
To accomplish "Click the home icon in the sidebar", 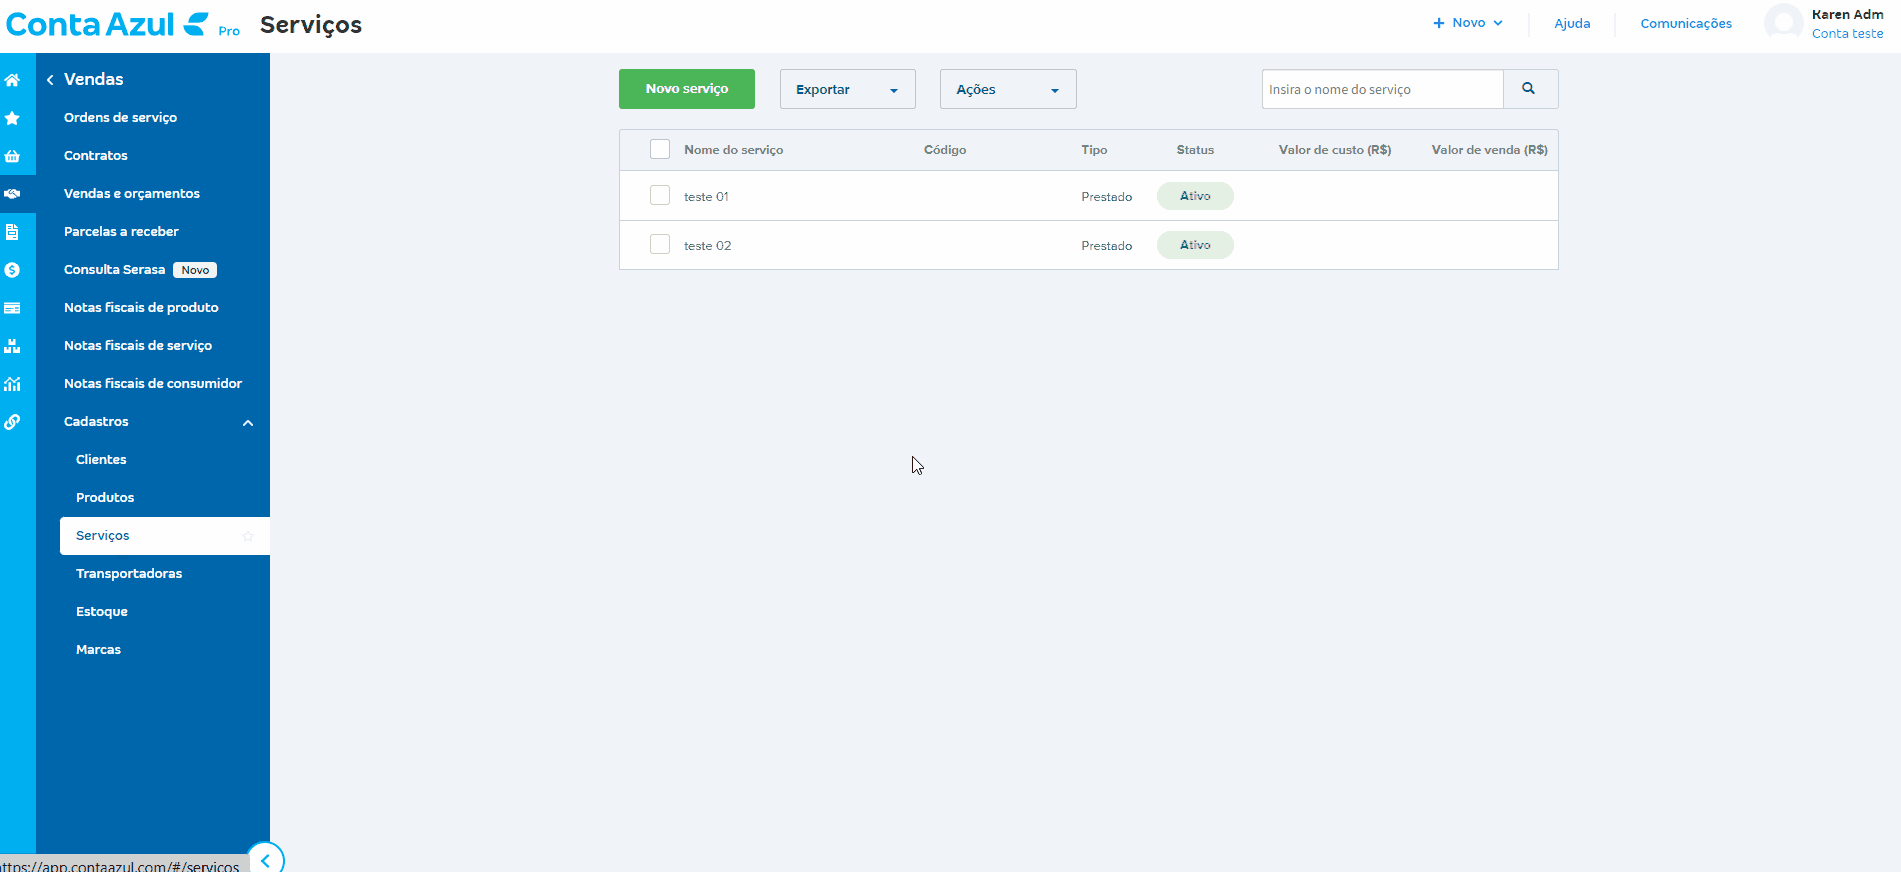I will [x=12, y=80].
